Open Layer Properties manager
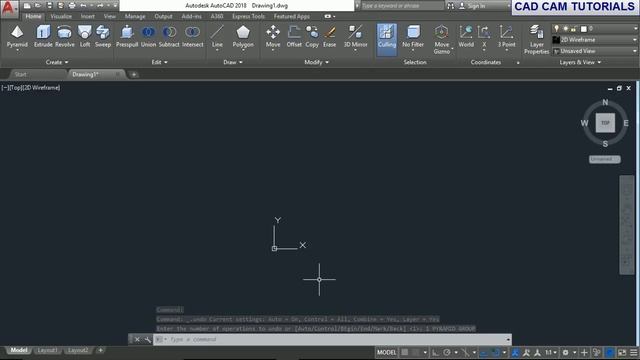The height and width of the screenshot is (360, 640). [x=536, y=39]
